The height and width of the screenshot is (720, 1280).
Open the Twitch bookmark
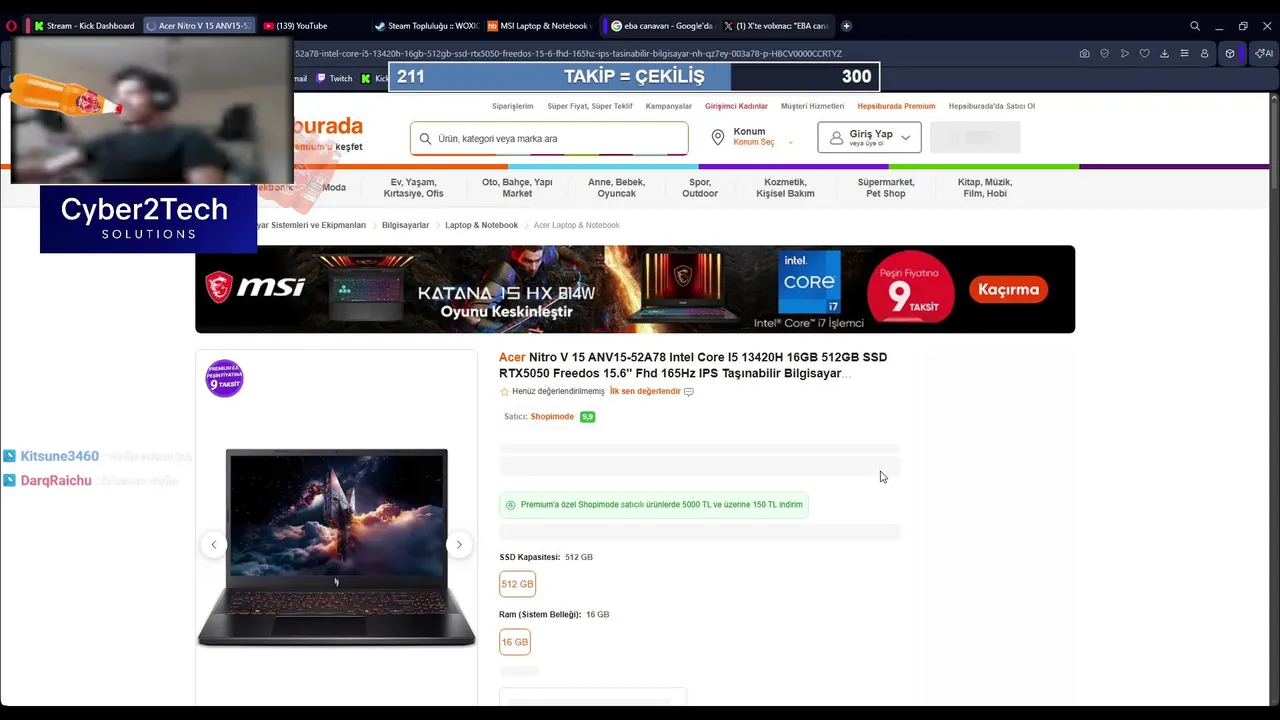[335, 78]
